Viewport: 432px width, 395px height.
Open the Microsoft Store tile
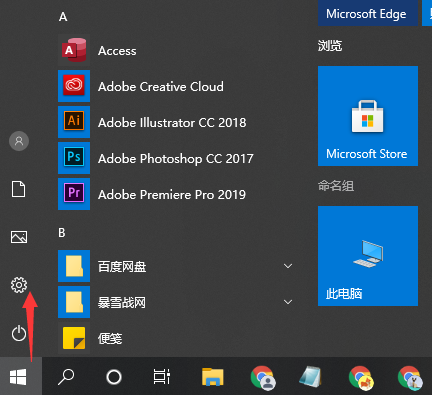368,116
